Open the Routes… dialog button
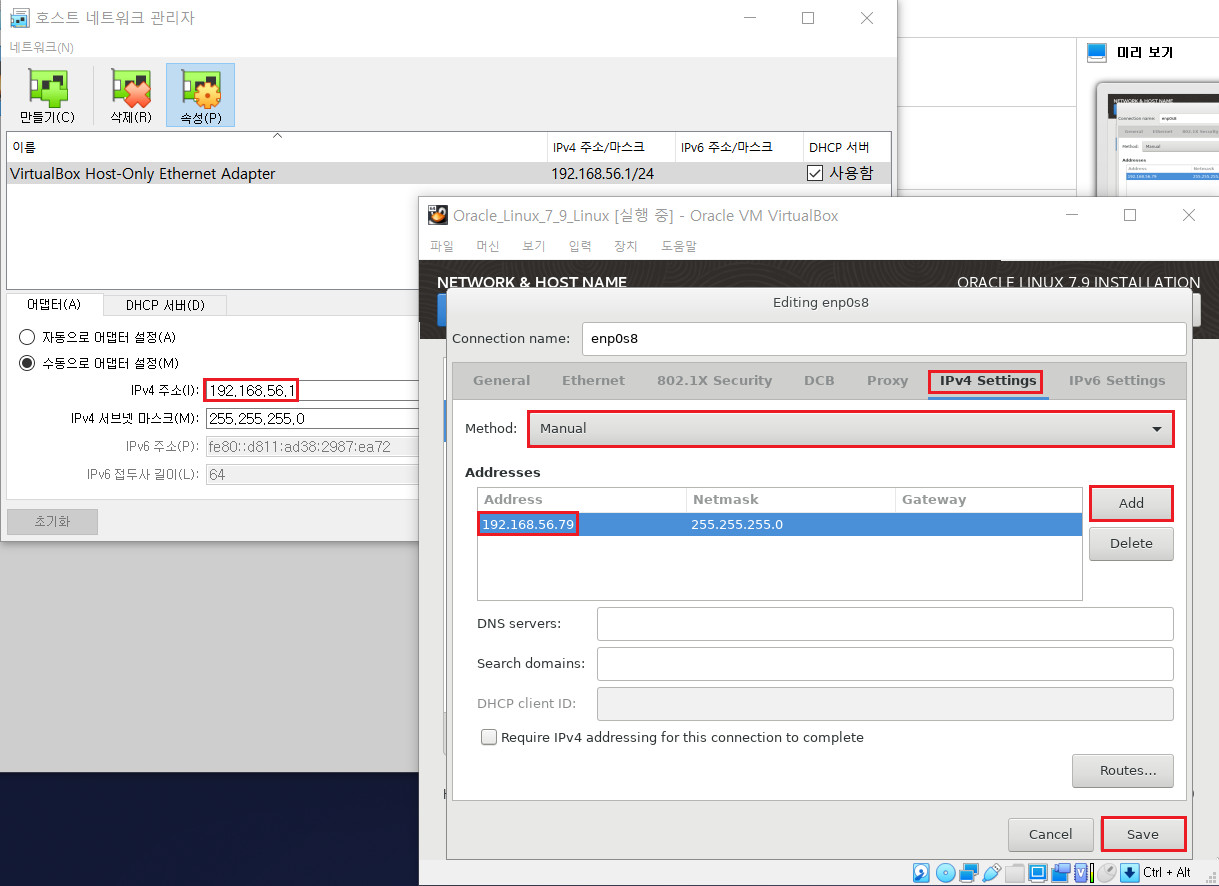This screenshot has width=1219, height=886. pos(1122,770)
